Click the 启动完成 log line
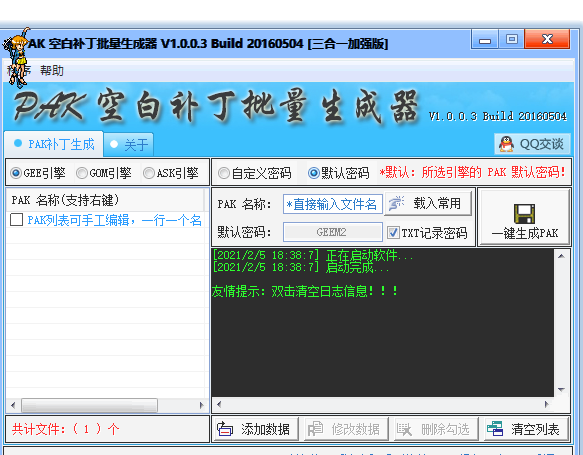This screenshot has height=455, width=583. [x=301, y=267]
